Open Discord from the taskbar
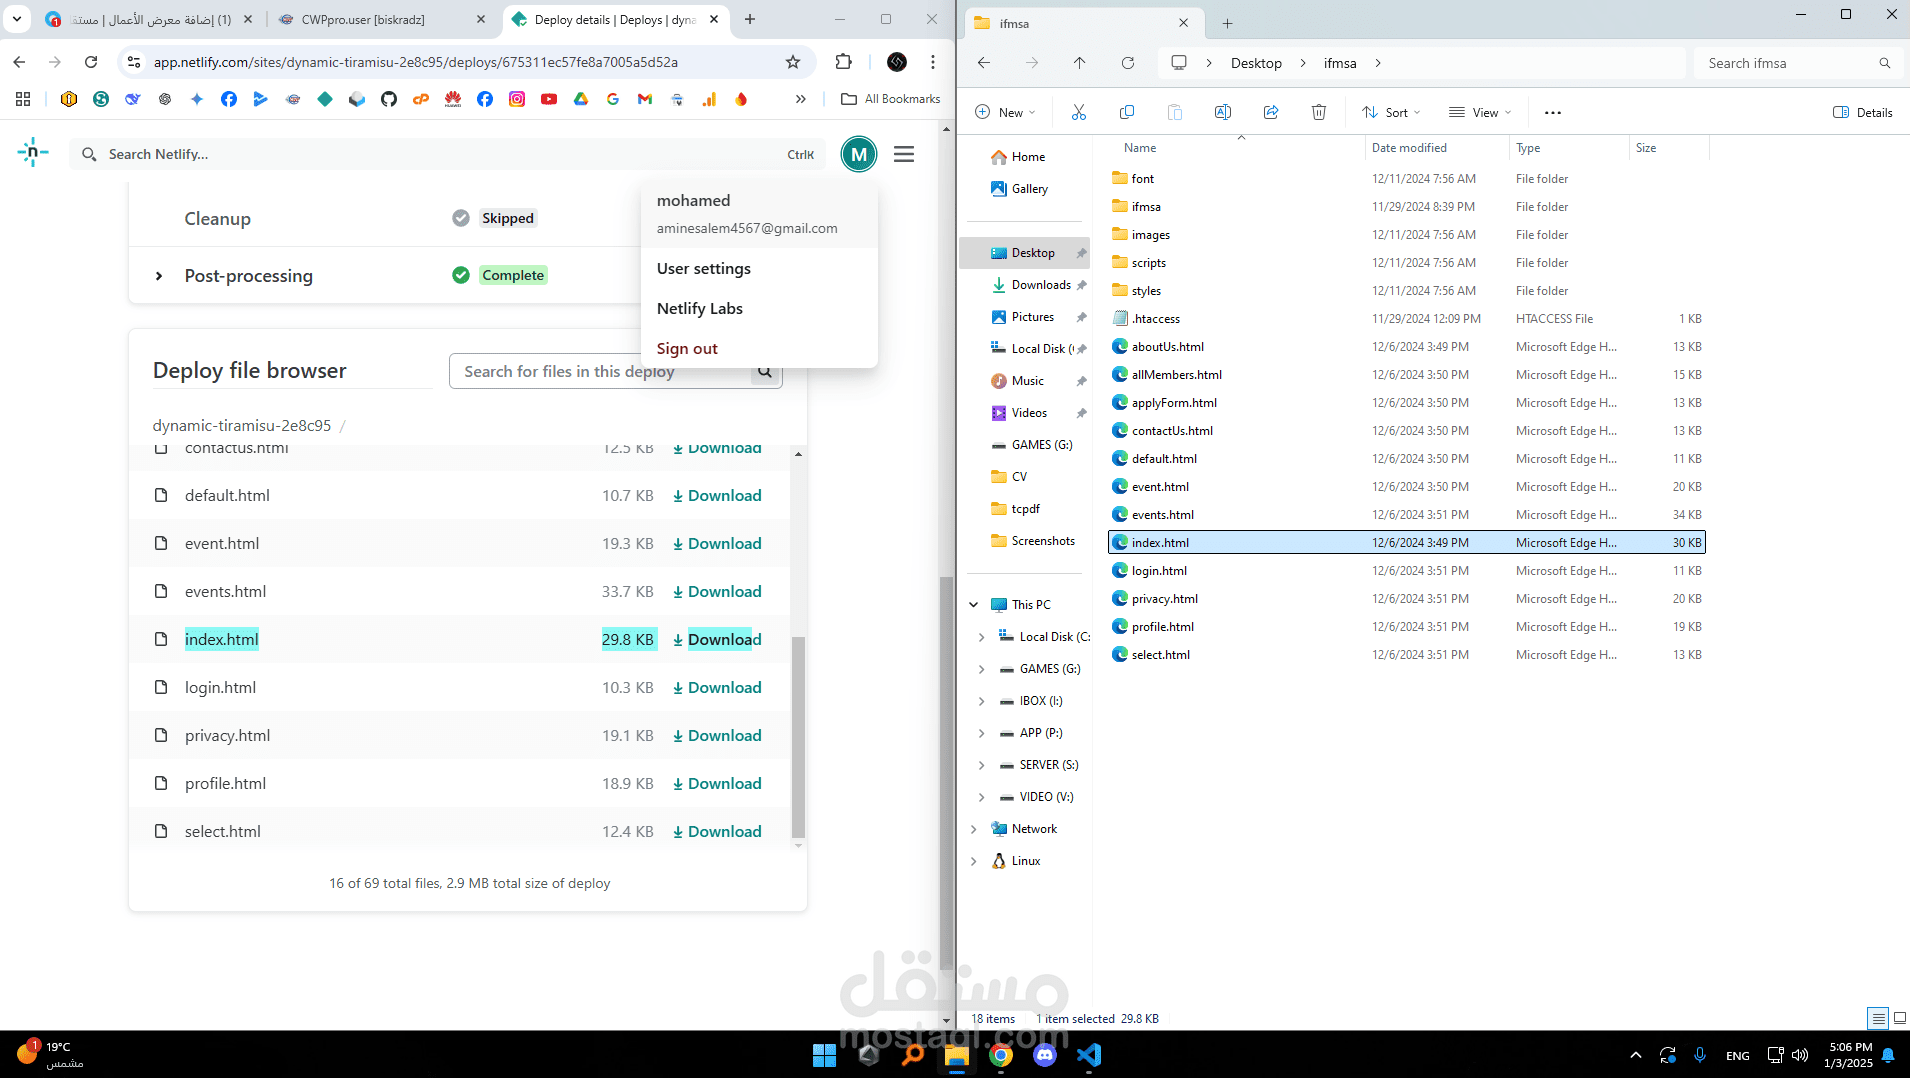 click(x=1045, y=1055)
